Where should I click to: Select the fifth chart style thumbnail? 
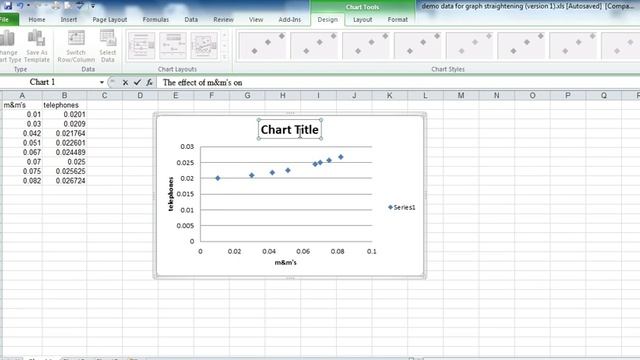click(x=471, y=45)
